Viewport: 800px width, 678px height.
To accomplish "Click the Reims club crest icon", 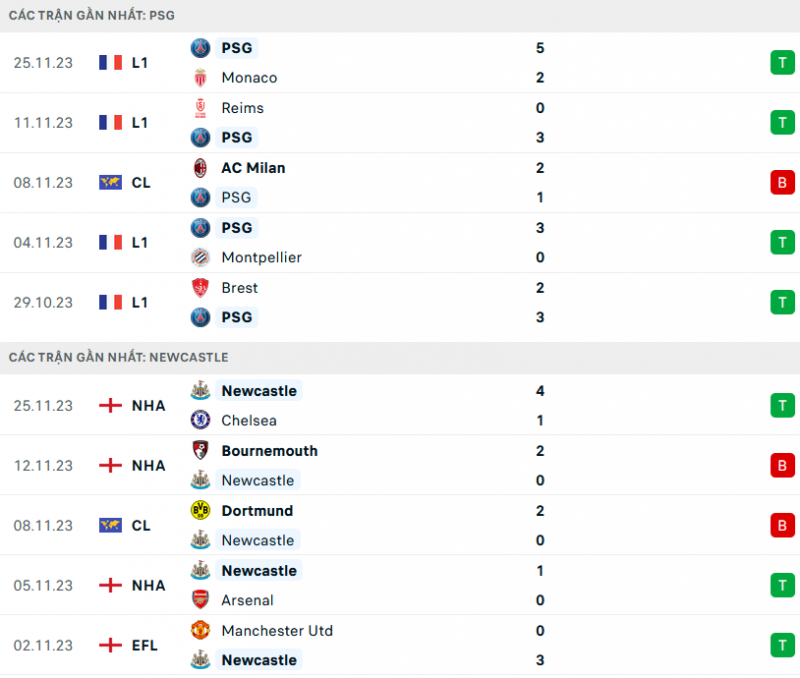I will [x=200, y=108].
